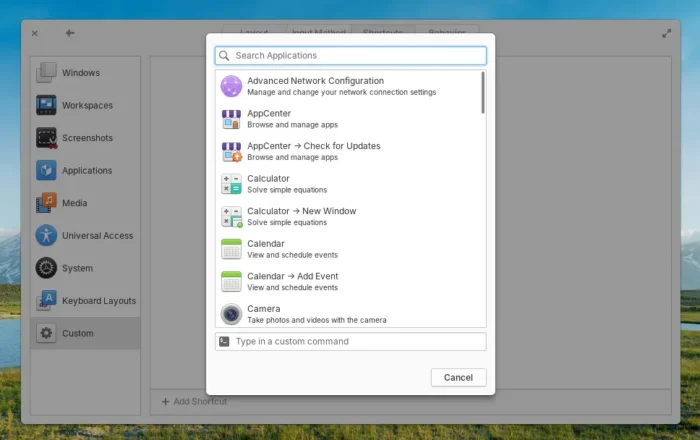
Task: Click the magnifier icon in search field
Action: pyautogui.click(x=224, y=55)
